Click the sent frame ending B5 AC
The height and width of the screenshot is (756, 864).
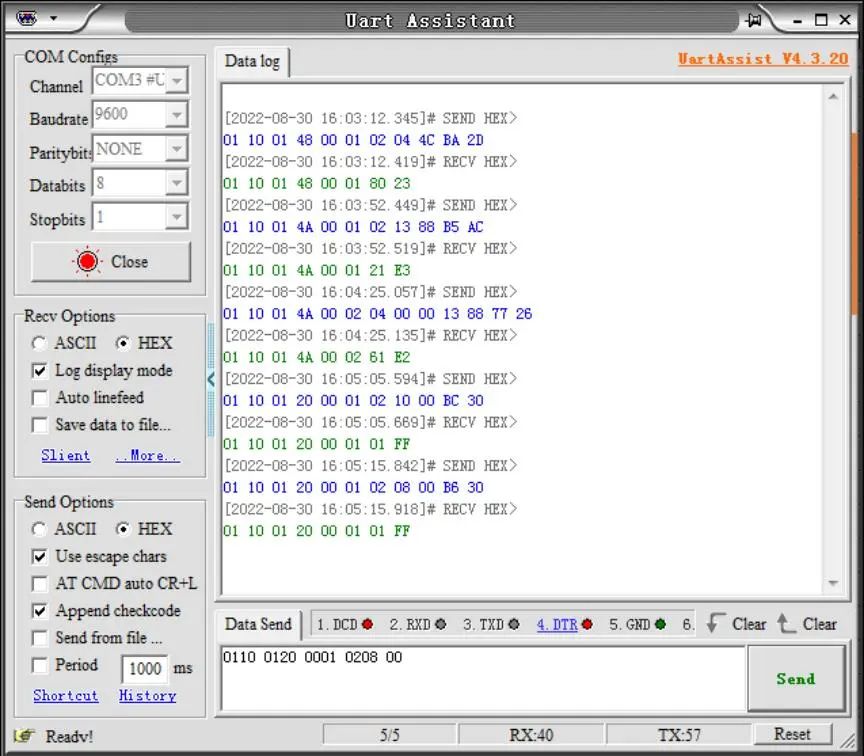[x=353, y=227]
